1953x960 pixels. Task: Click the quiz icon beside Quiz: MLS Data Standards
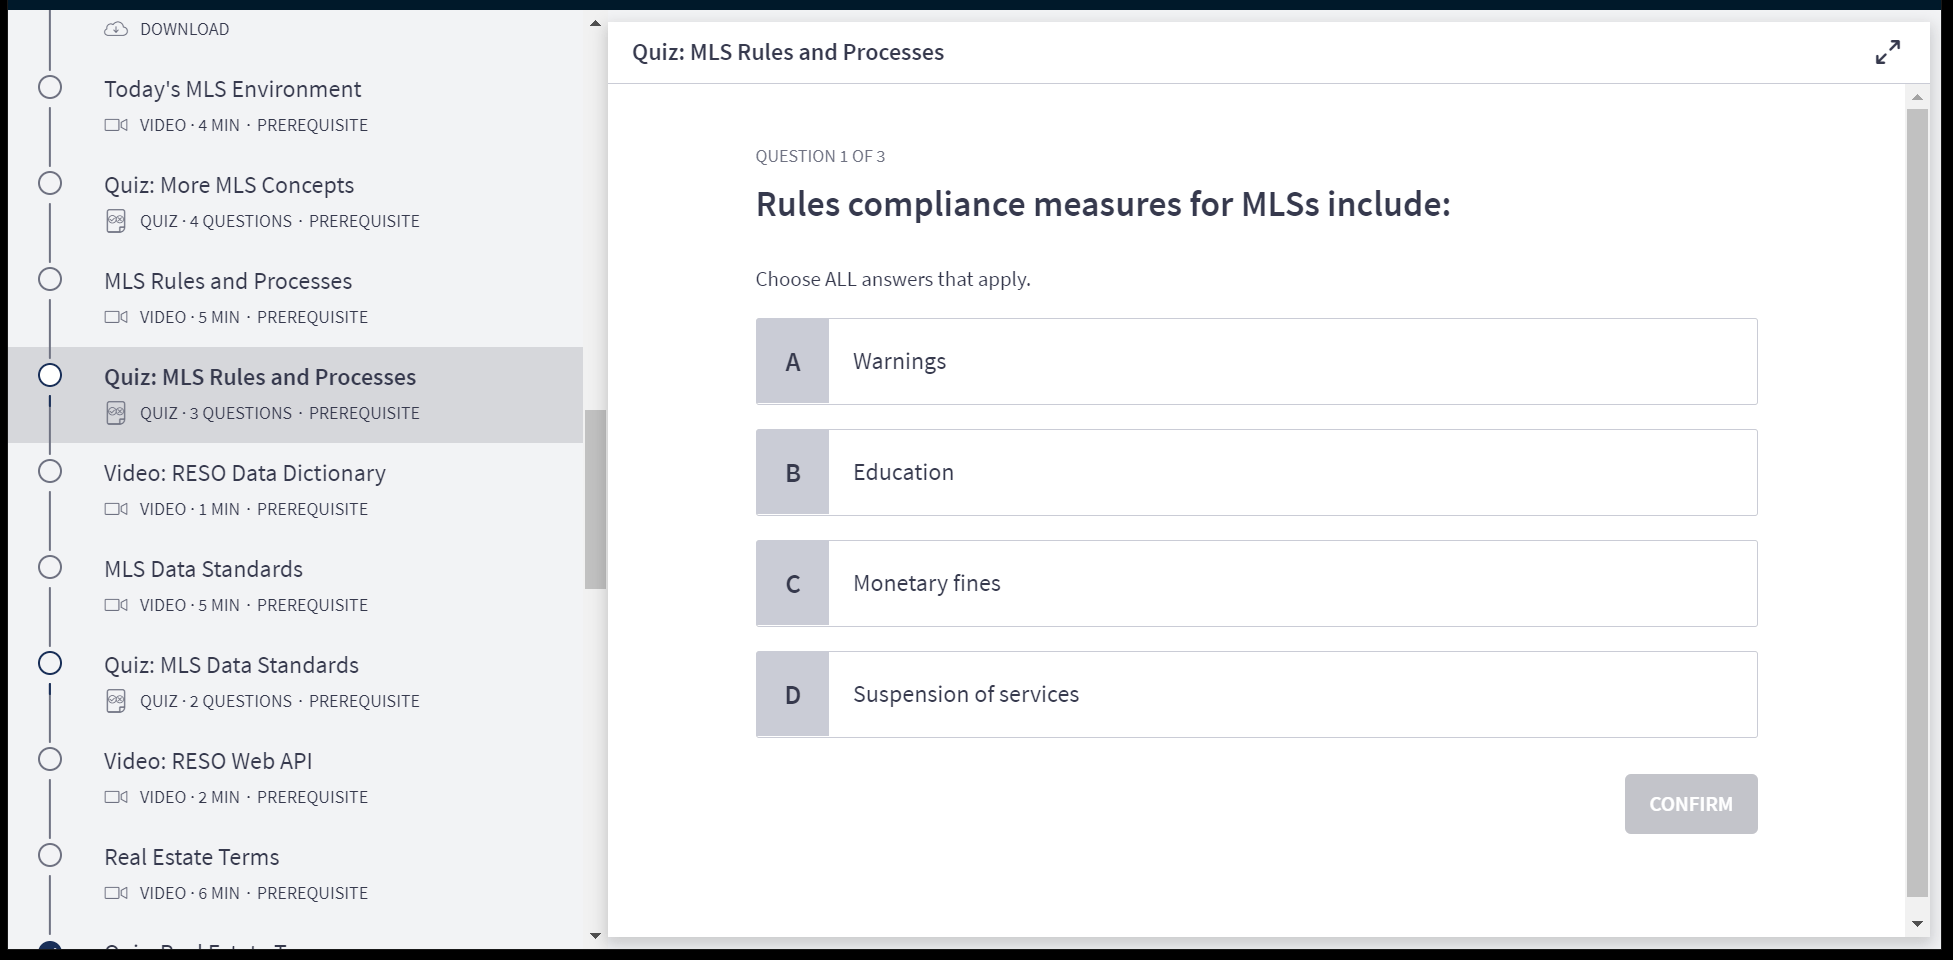pyautogui.click(x=116, y=701)
